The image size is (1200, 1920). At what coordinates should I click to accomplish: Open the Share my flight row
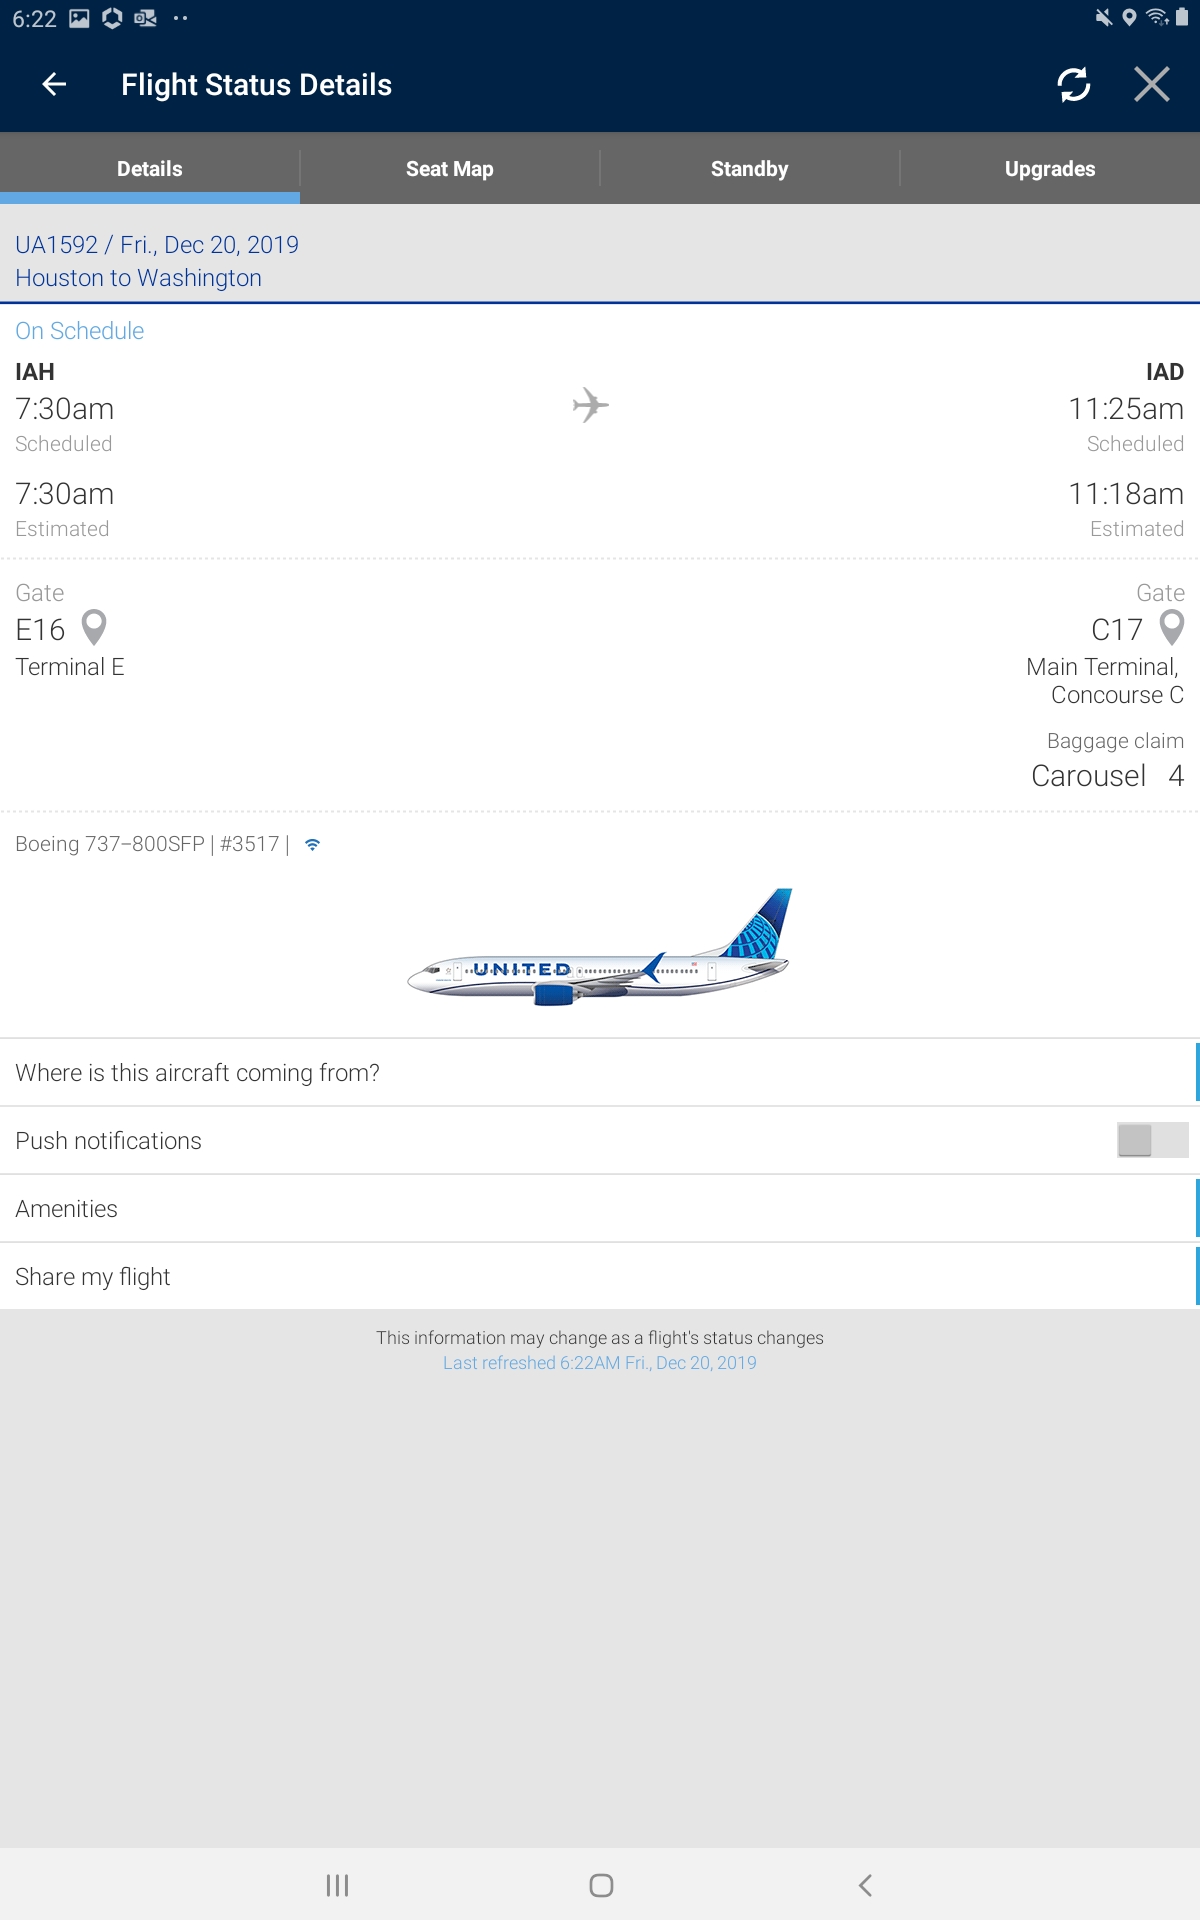tap(598, 1277)
